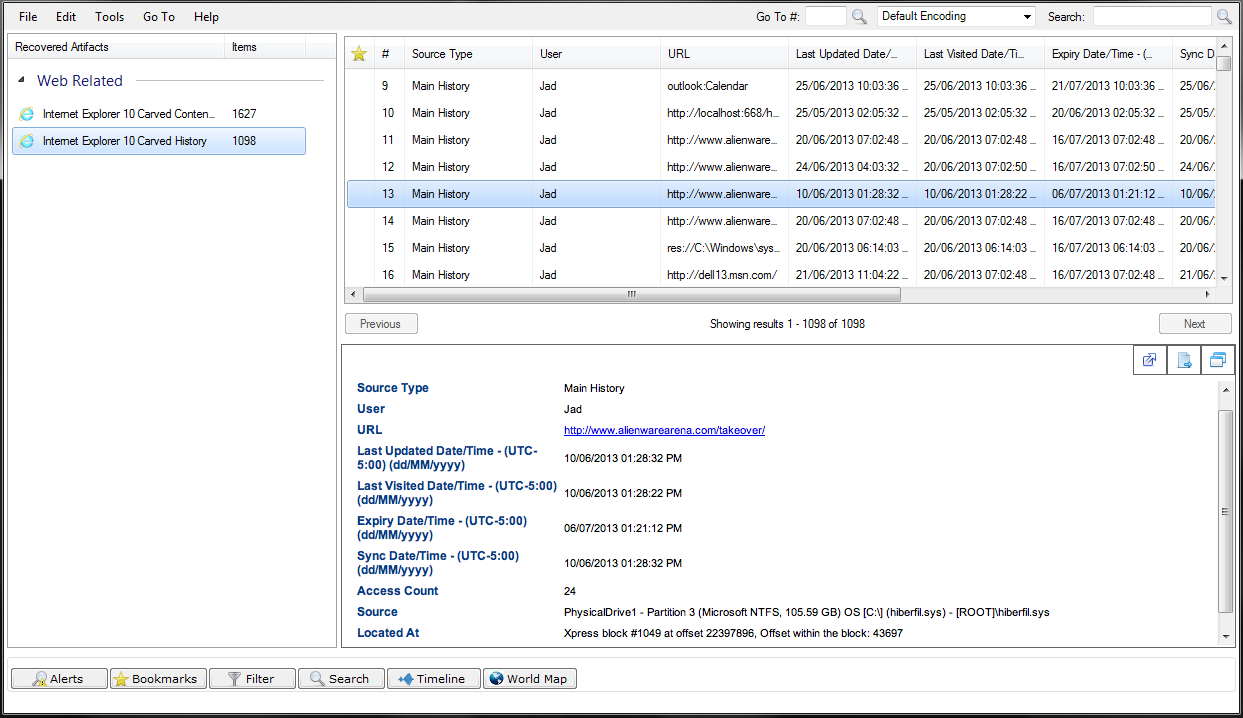Click the Go To search magnifier icon
Image resolution: width=1243 pixels, height=718 pixels.
click(860, 16)
